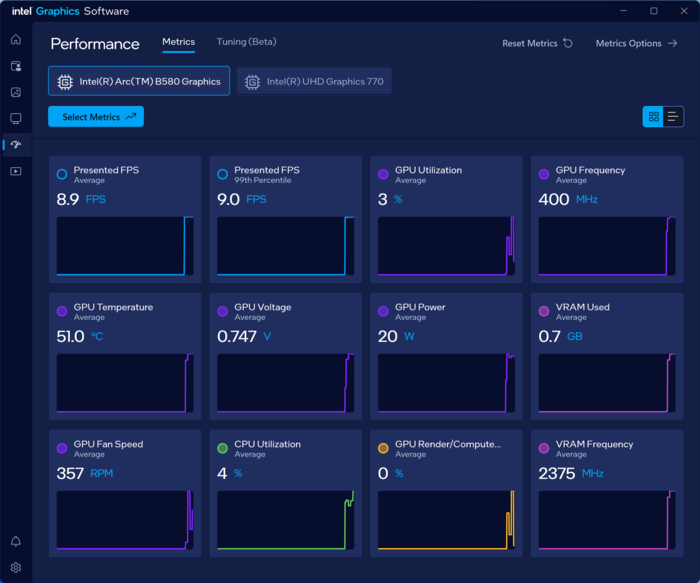Click the VRAM Frequency graph
Viewport: 700px width, 583px height.
click(607, 520)
